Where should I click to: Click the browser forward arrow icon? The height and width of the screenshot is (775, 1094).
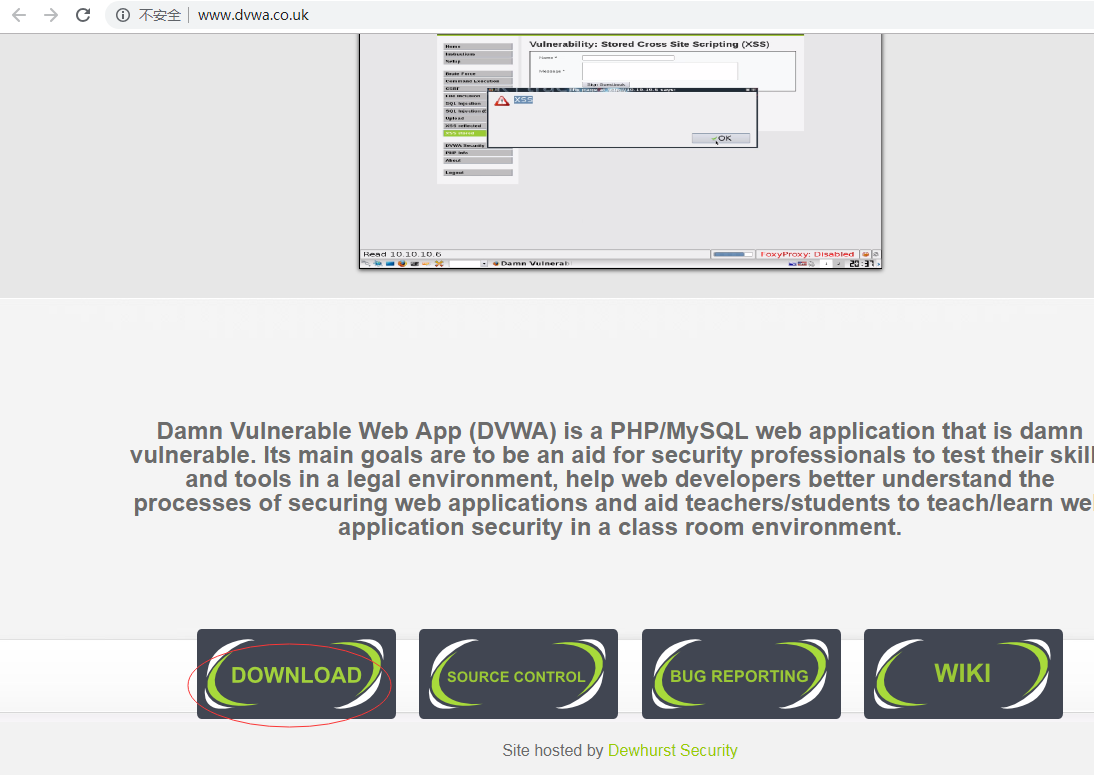[50, 15]
